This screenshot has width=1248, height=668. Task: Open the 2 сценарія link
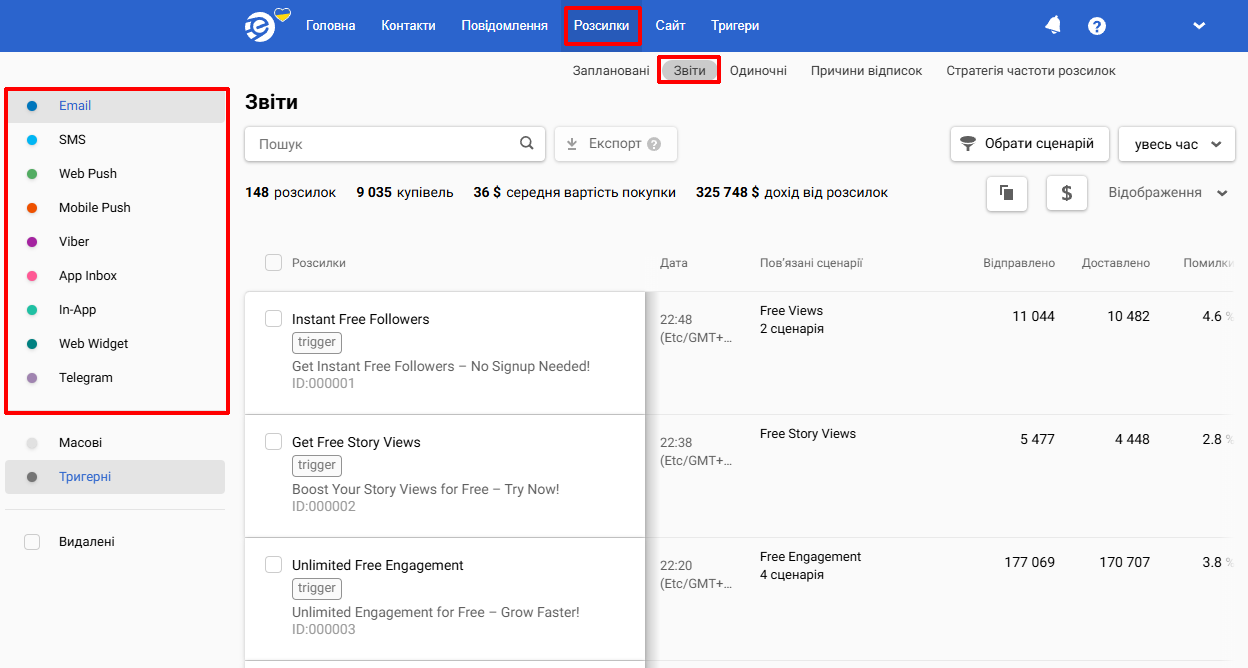coord(792,329)
